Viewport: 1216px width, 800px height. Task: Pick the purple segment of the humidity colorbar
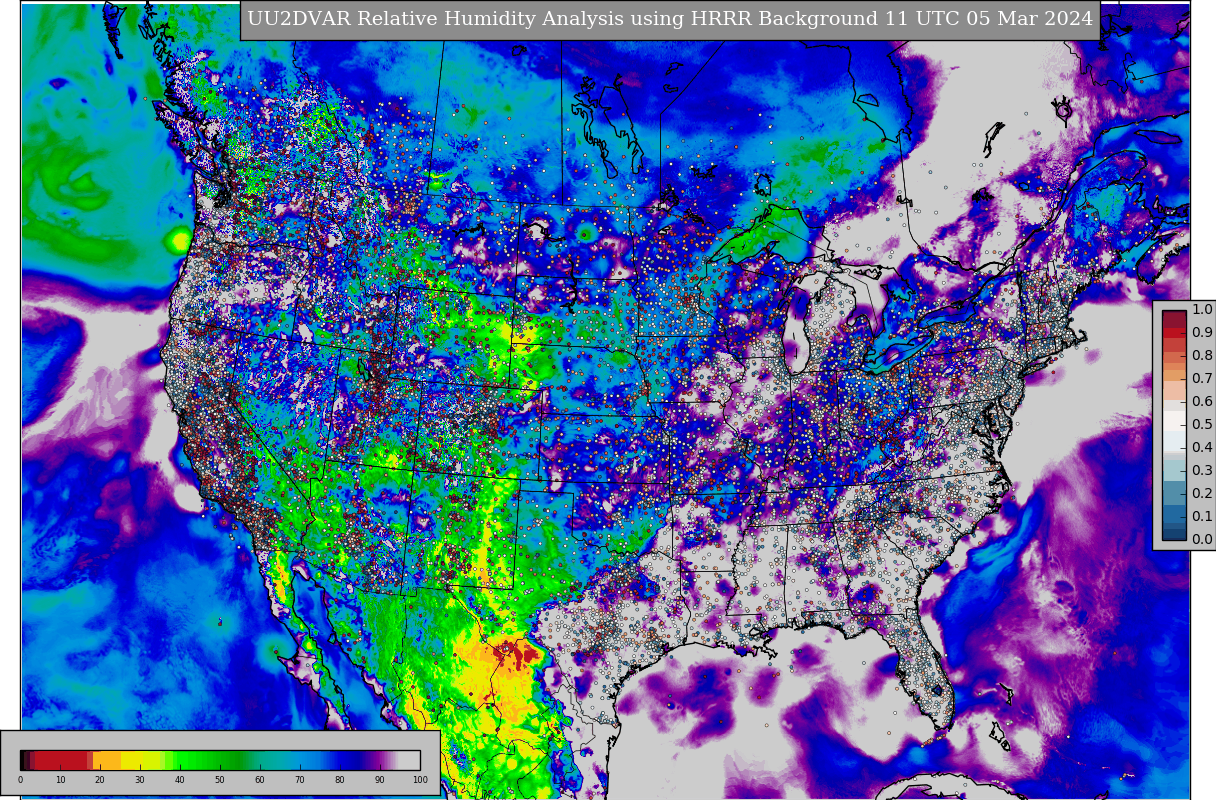tap(375, 760)
